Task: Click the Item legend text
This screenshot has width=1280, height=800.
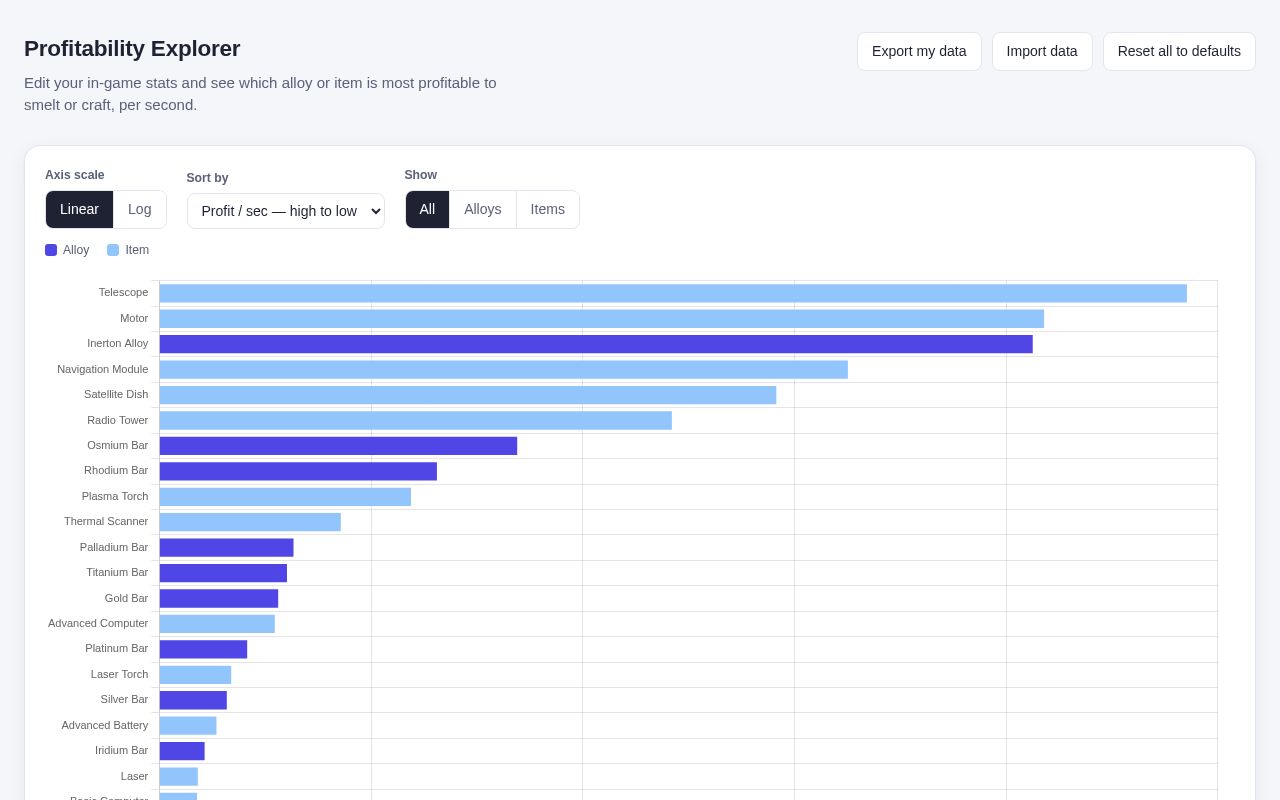Action: pyautogui.click(x=137, y=250)
